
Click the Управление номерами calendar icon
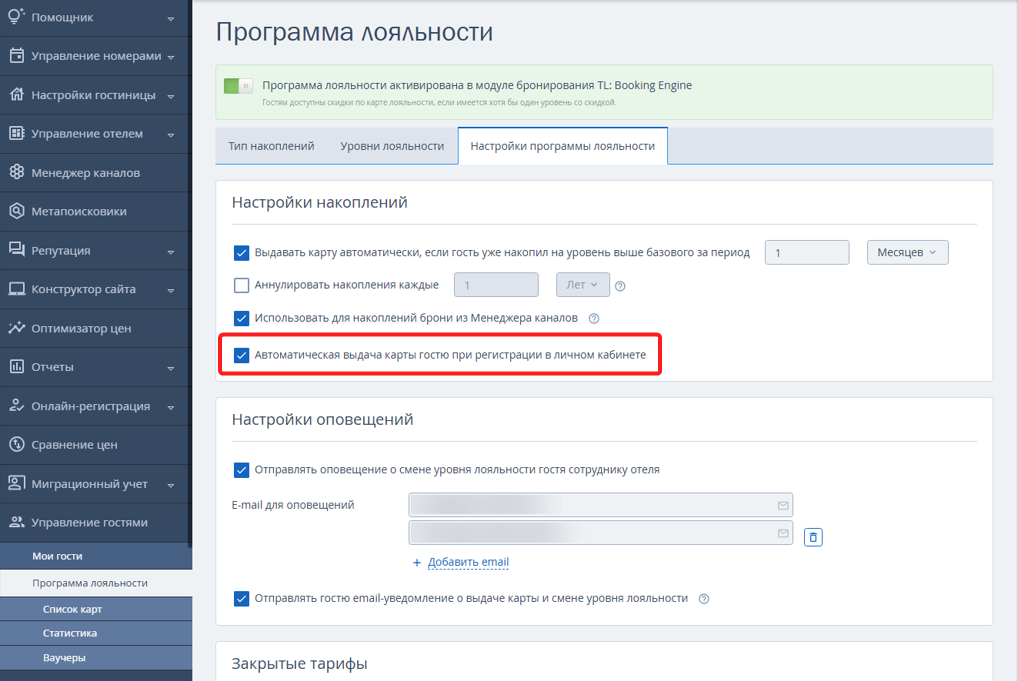[x=16, y=56]
